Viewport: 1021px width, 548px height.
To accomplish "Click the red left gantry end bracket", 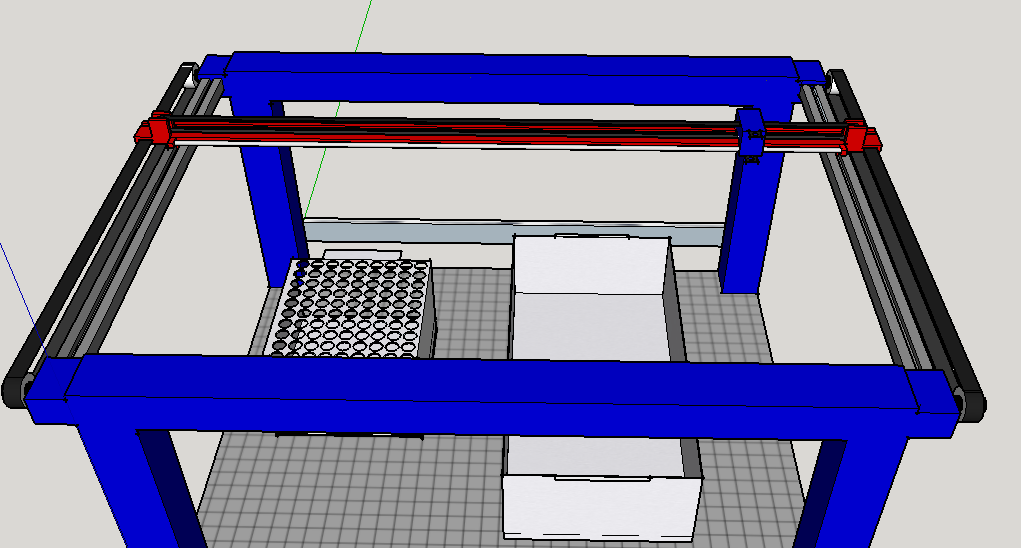I will (x=153, y=130).
